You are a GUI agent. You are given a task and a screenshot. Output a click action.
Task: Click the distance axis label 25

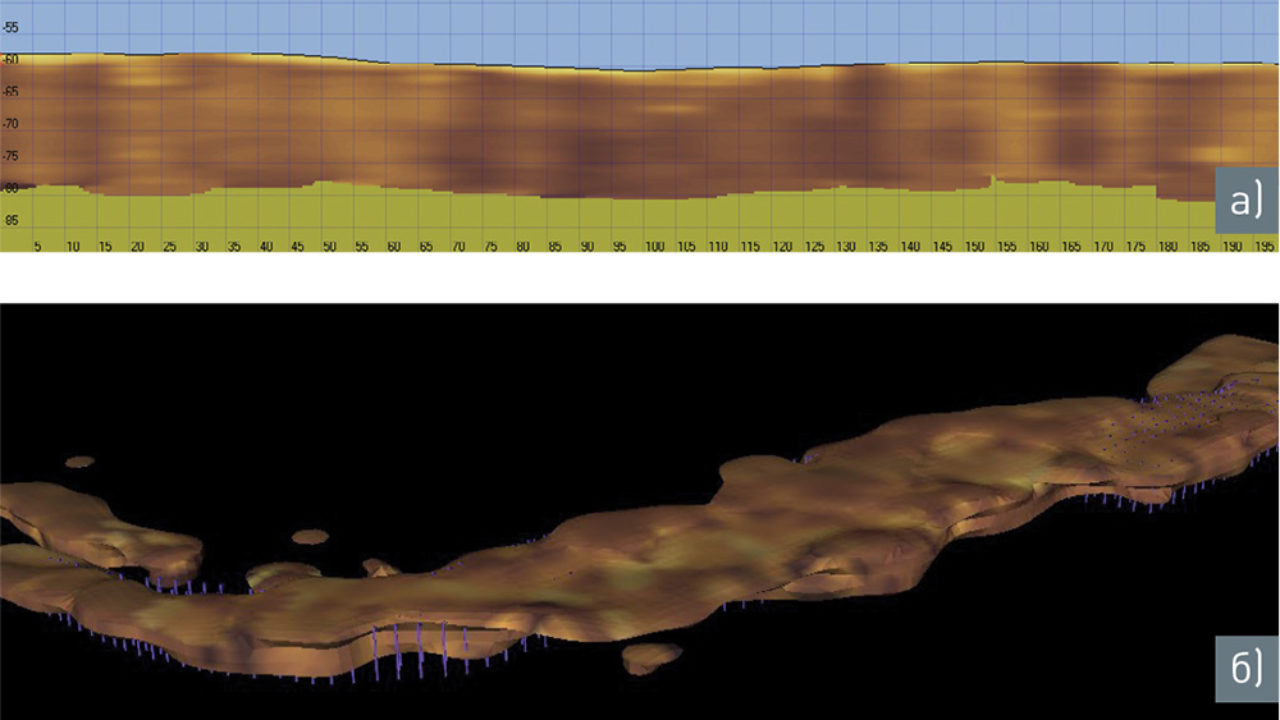point(169,246)
